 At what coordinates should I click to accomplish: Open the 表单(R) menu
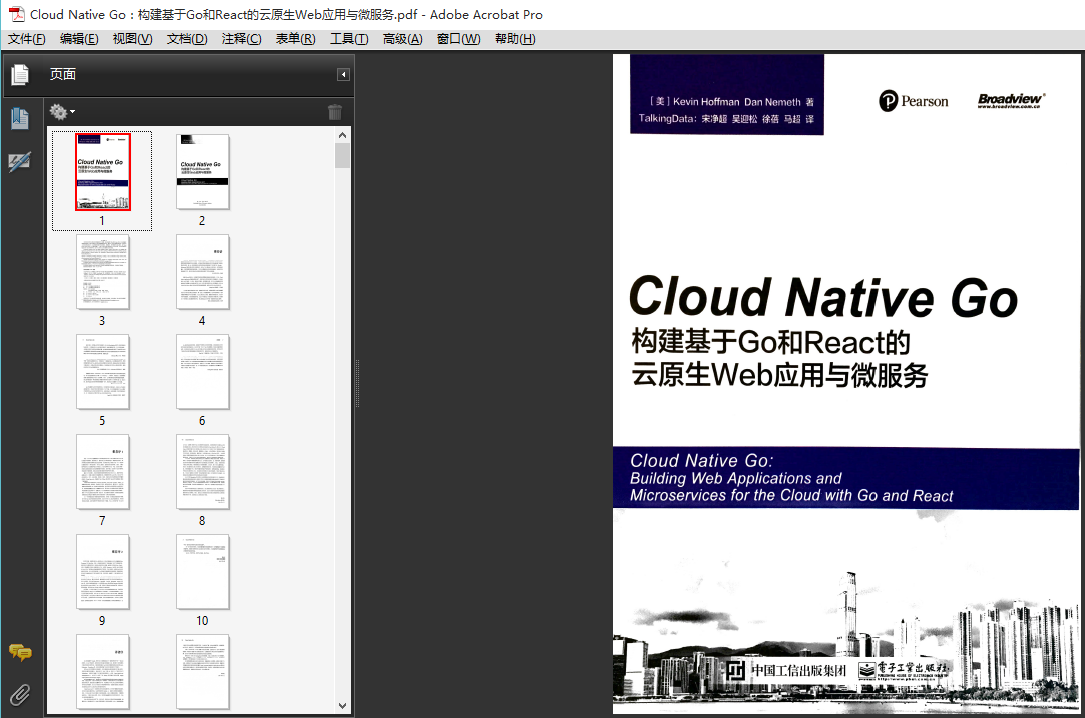(x=295, y=39)
